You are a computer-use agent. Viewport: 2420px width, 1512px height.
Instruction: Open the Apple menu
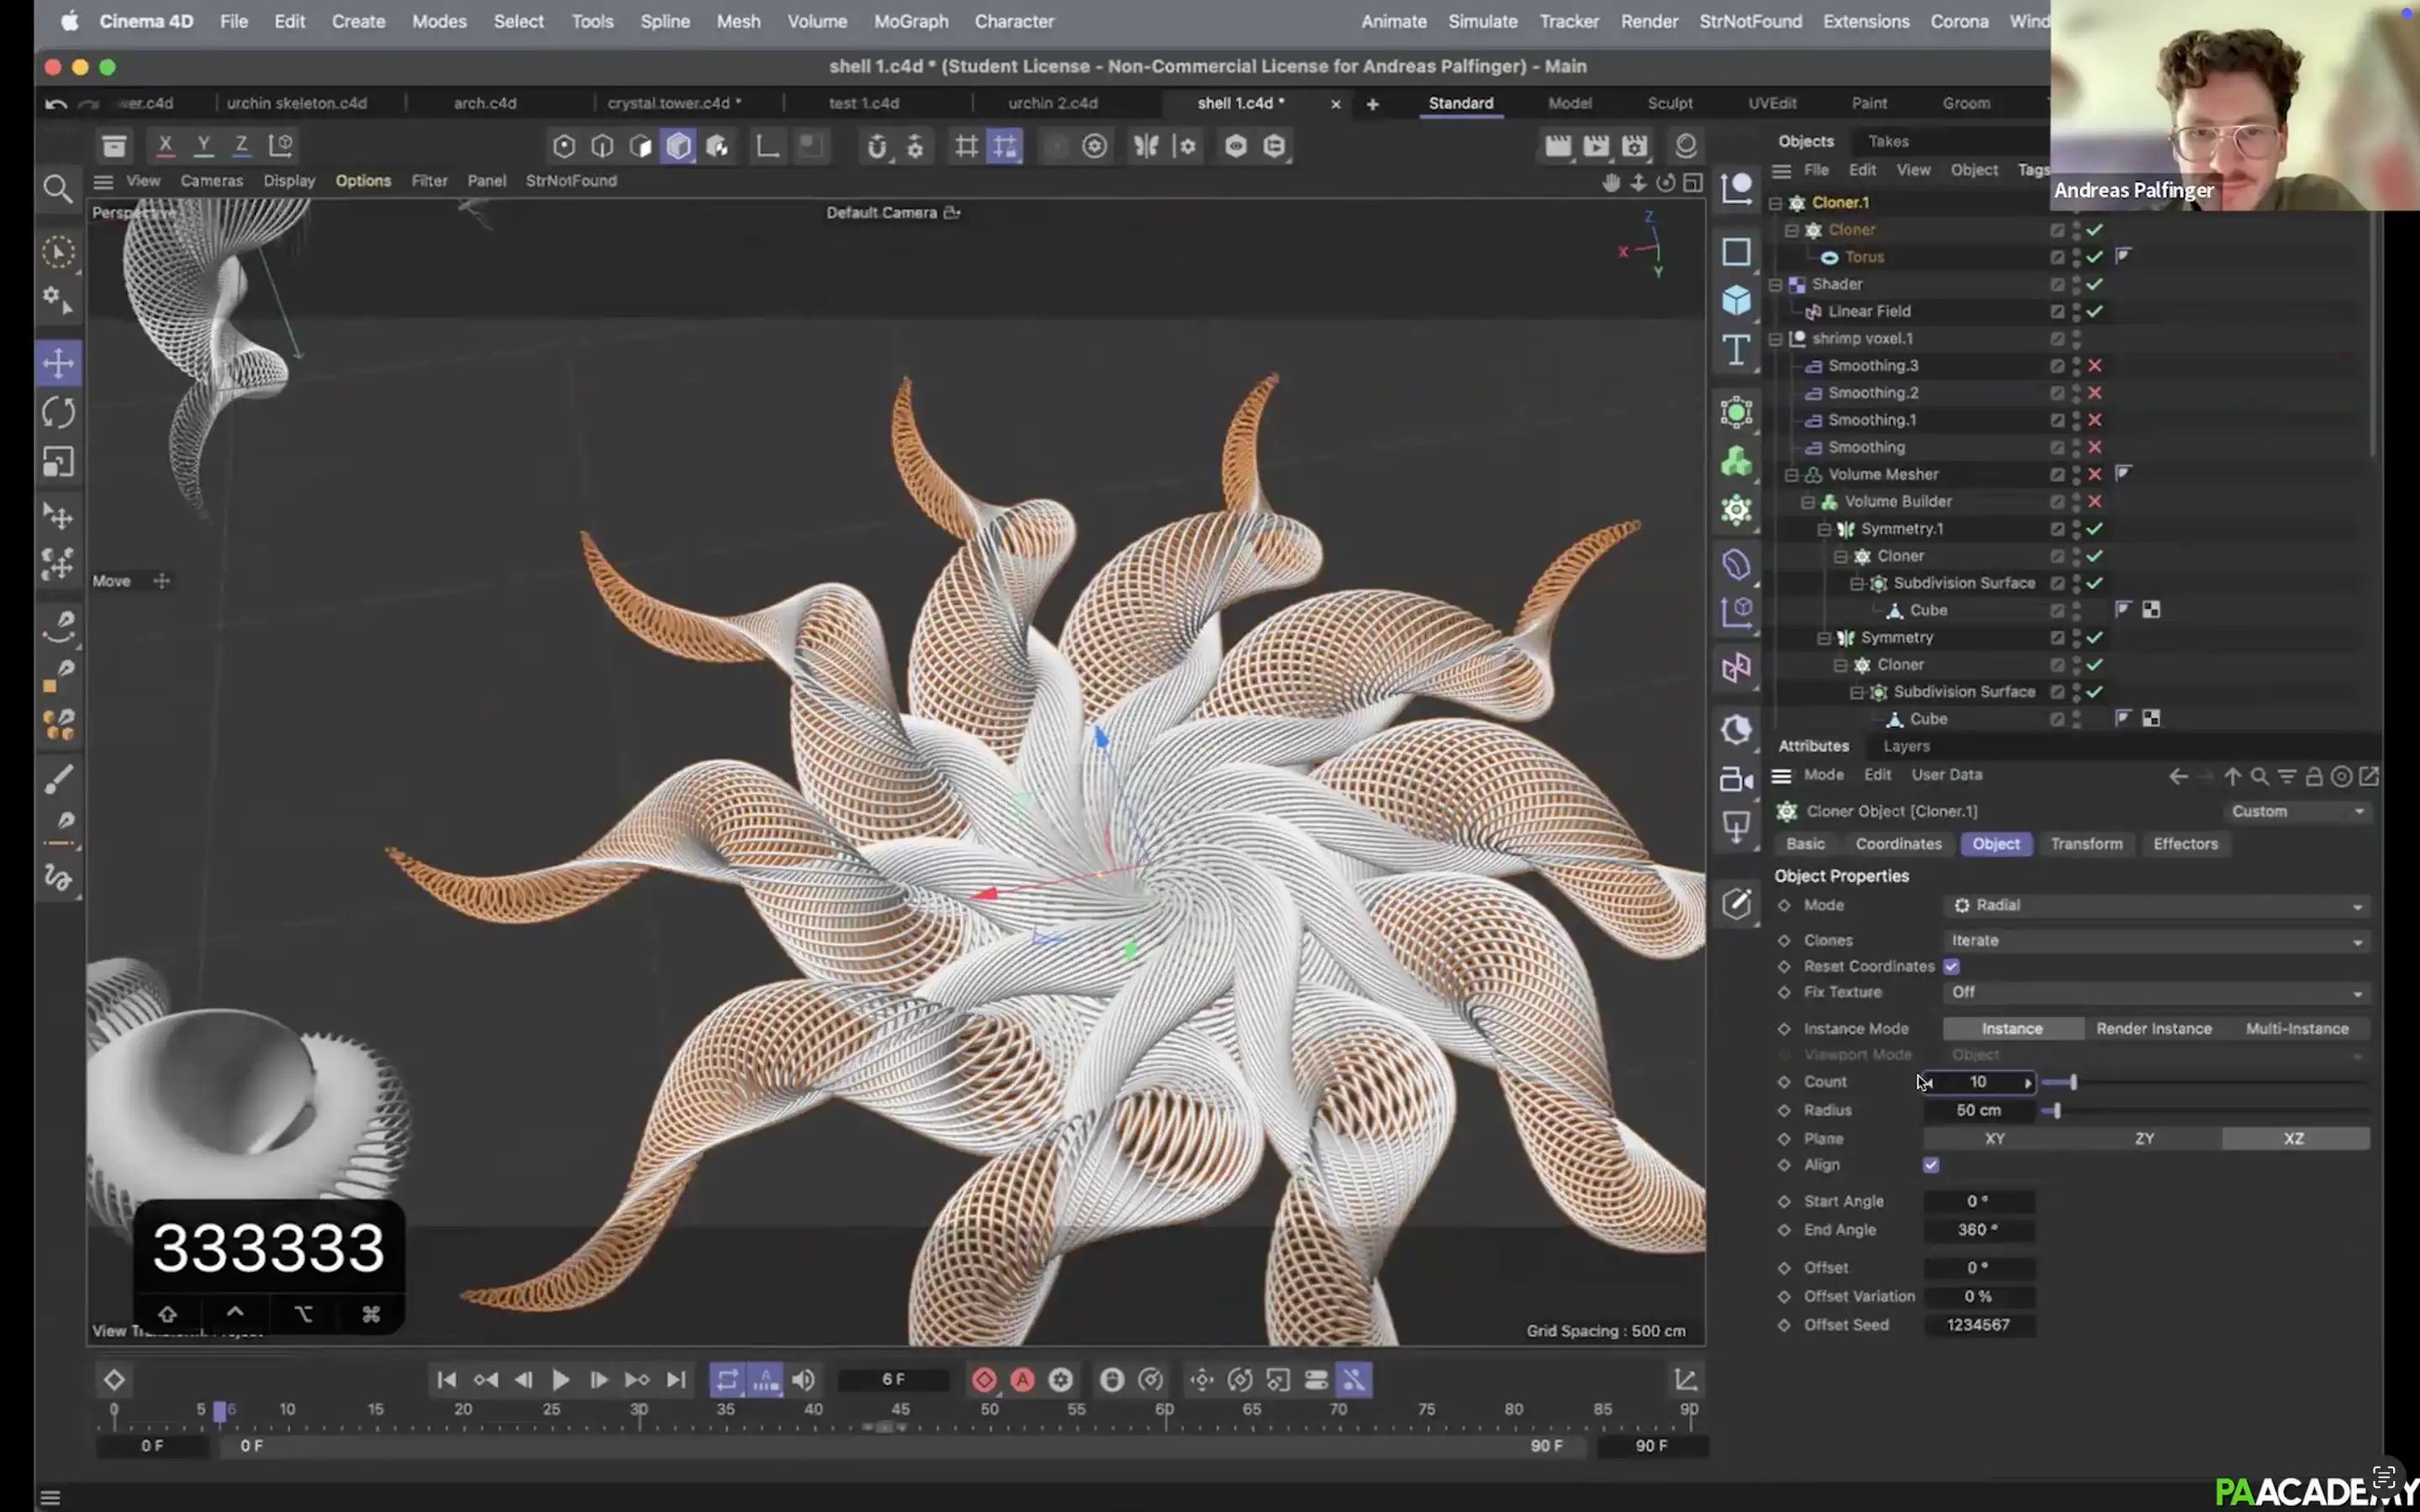click(x=69, y=21)
